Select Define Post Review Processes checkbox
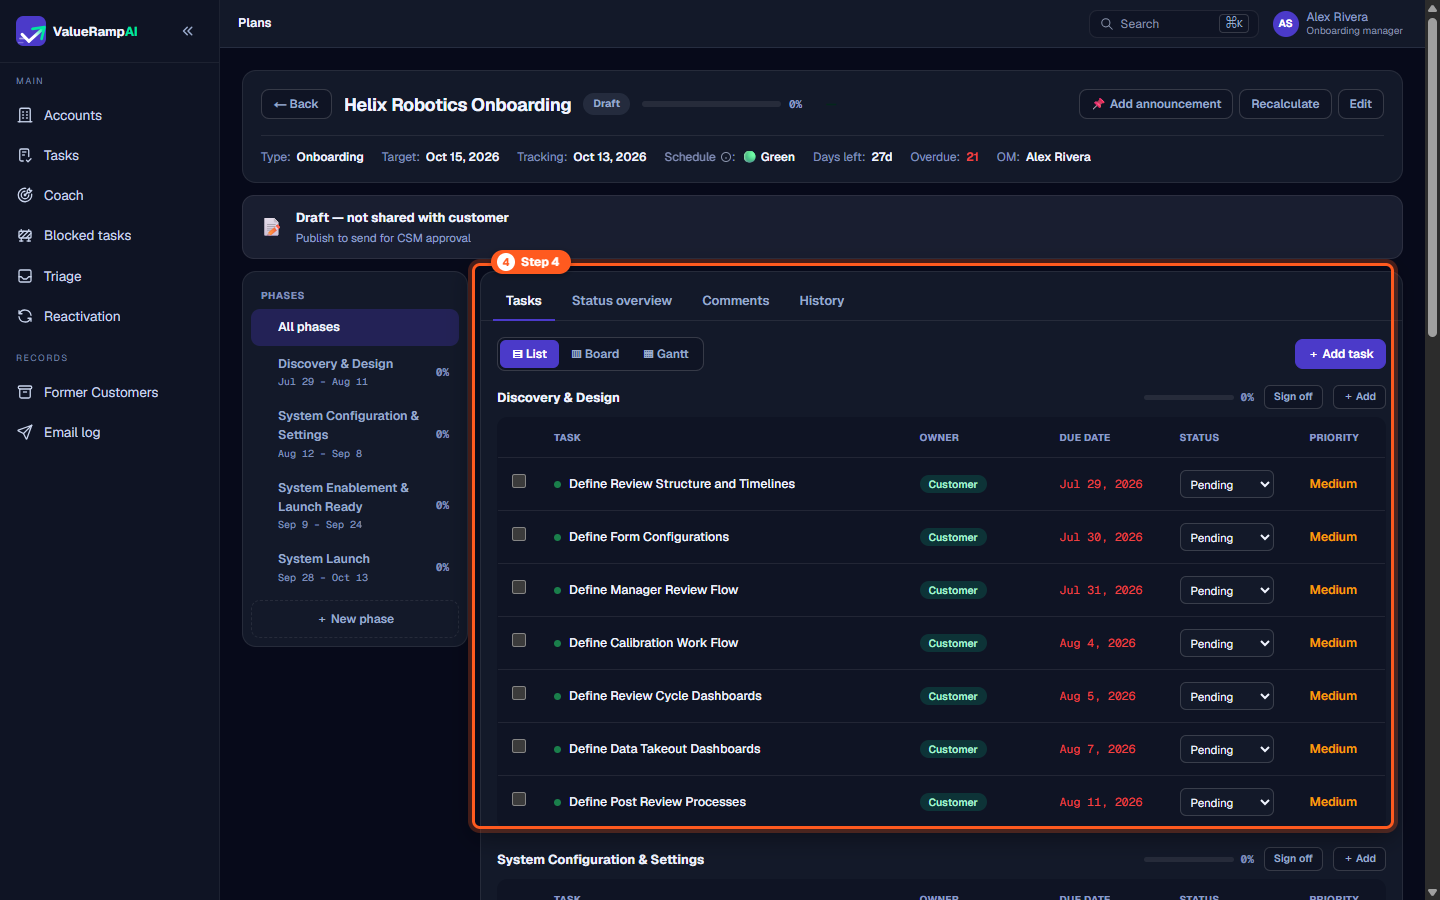 519,799
